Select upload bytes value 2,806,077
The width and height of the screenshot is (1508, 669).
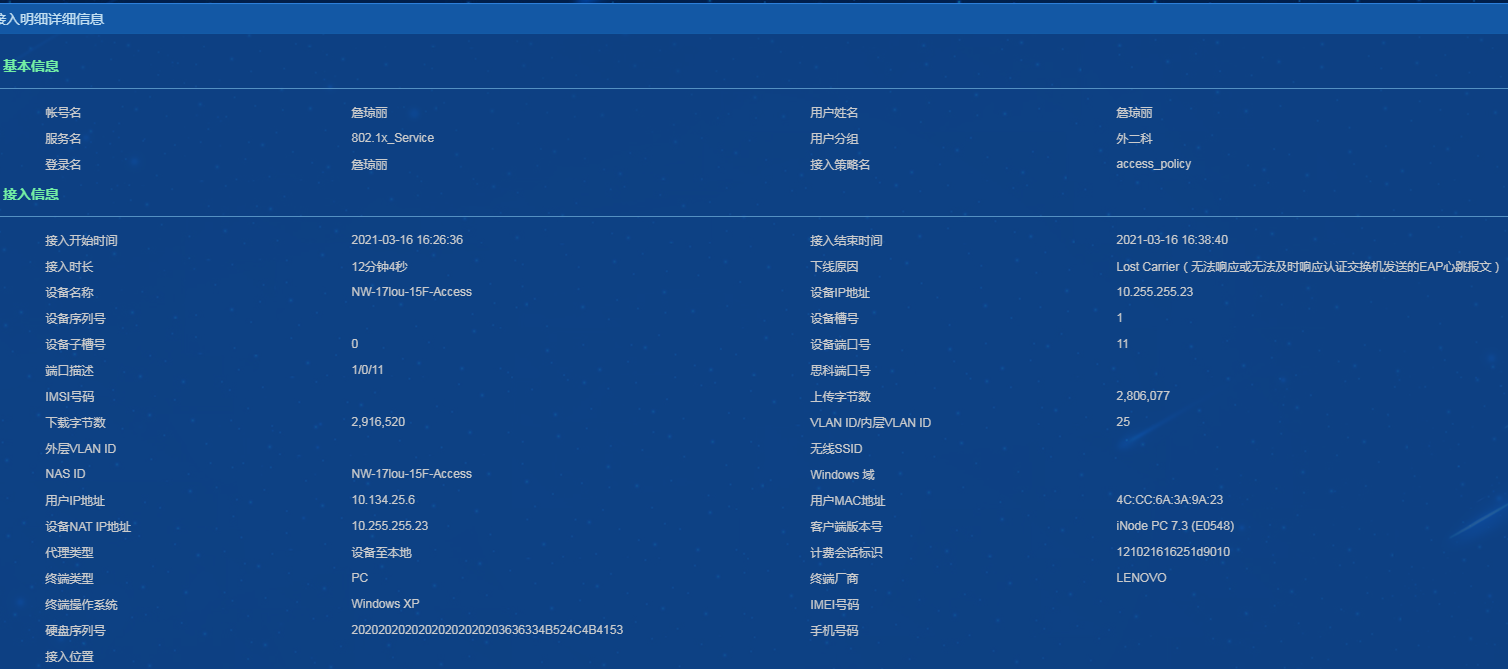tap(1143, 396)
